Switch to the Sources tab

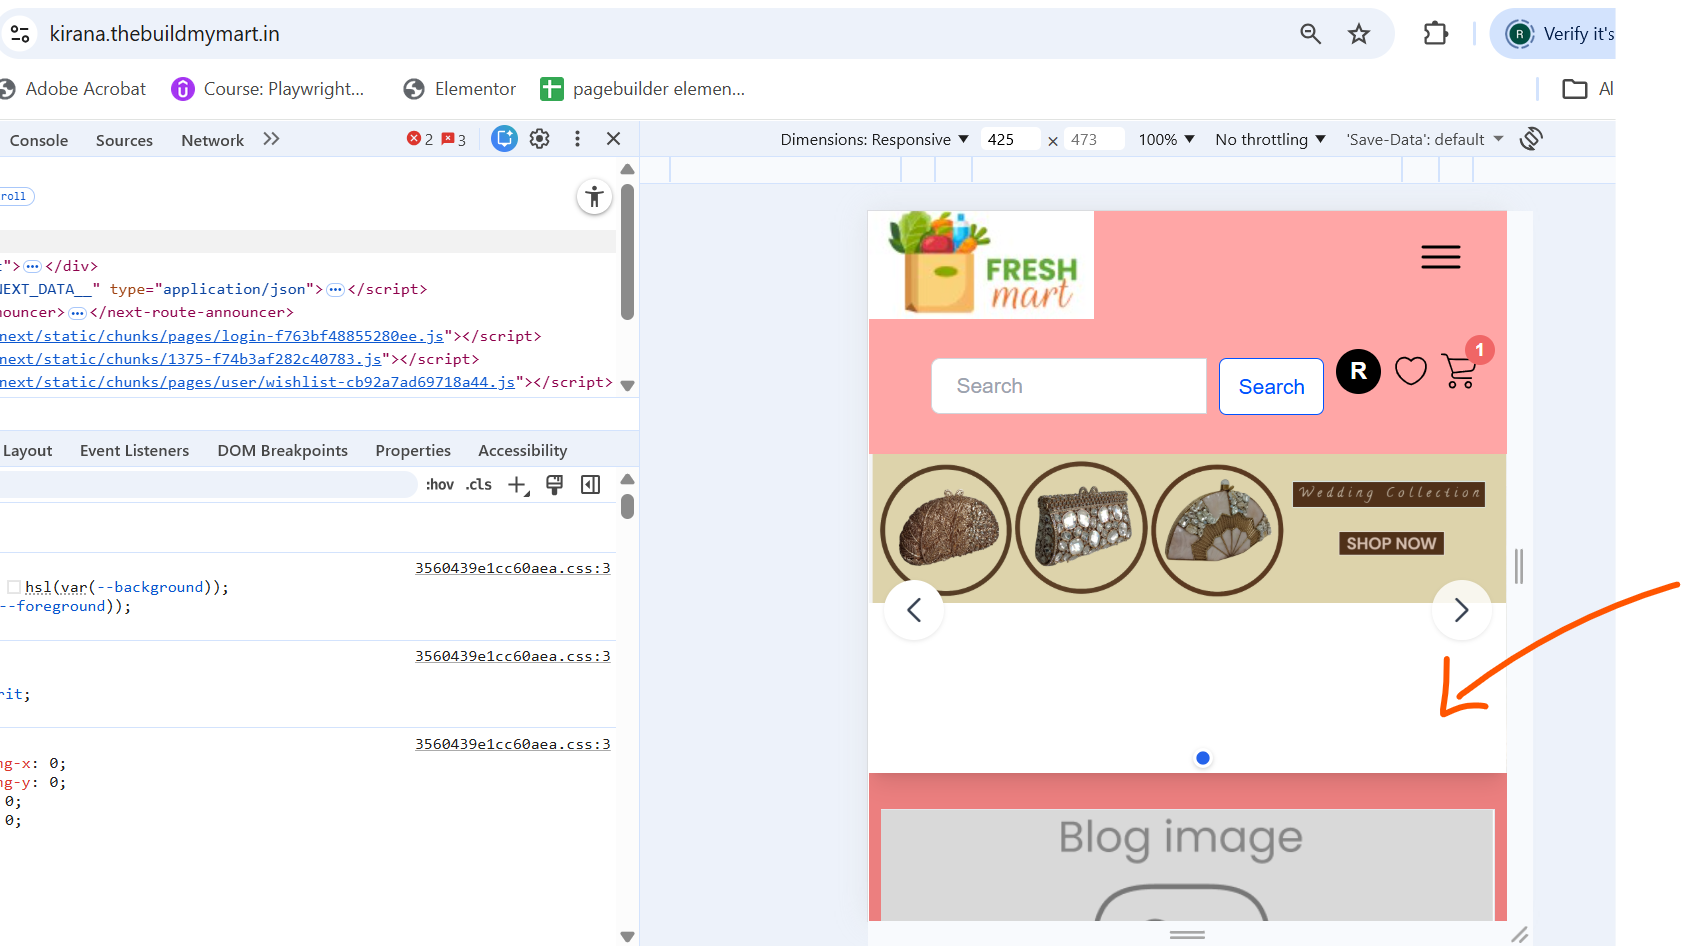pyautogui.click(x=124, y=140)
